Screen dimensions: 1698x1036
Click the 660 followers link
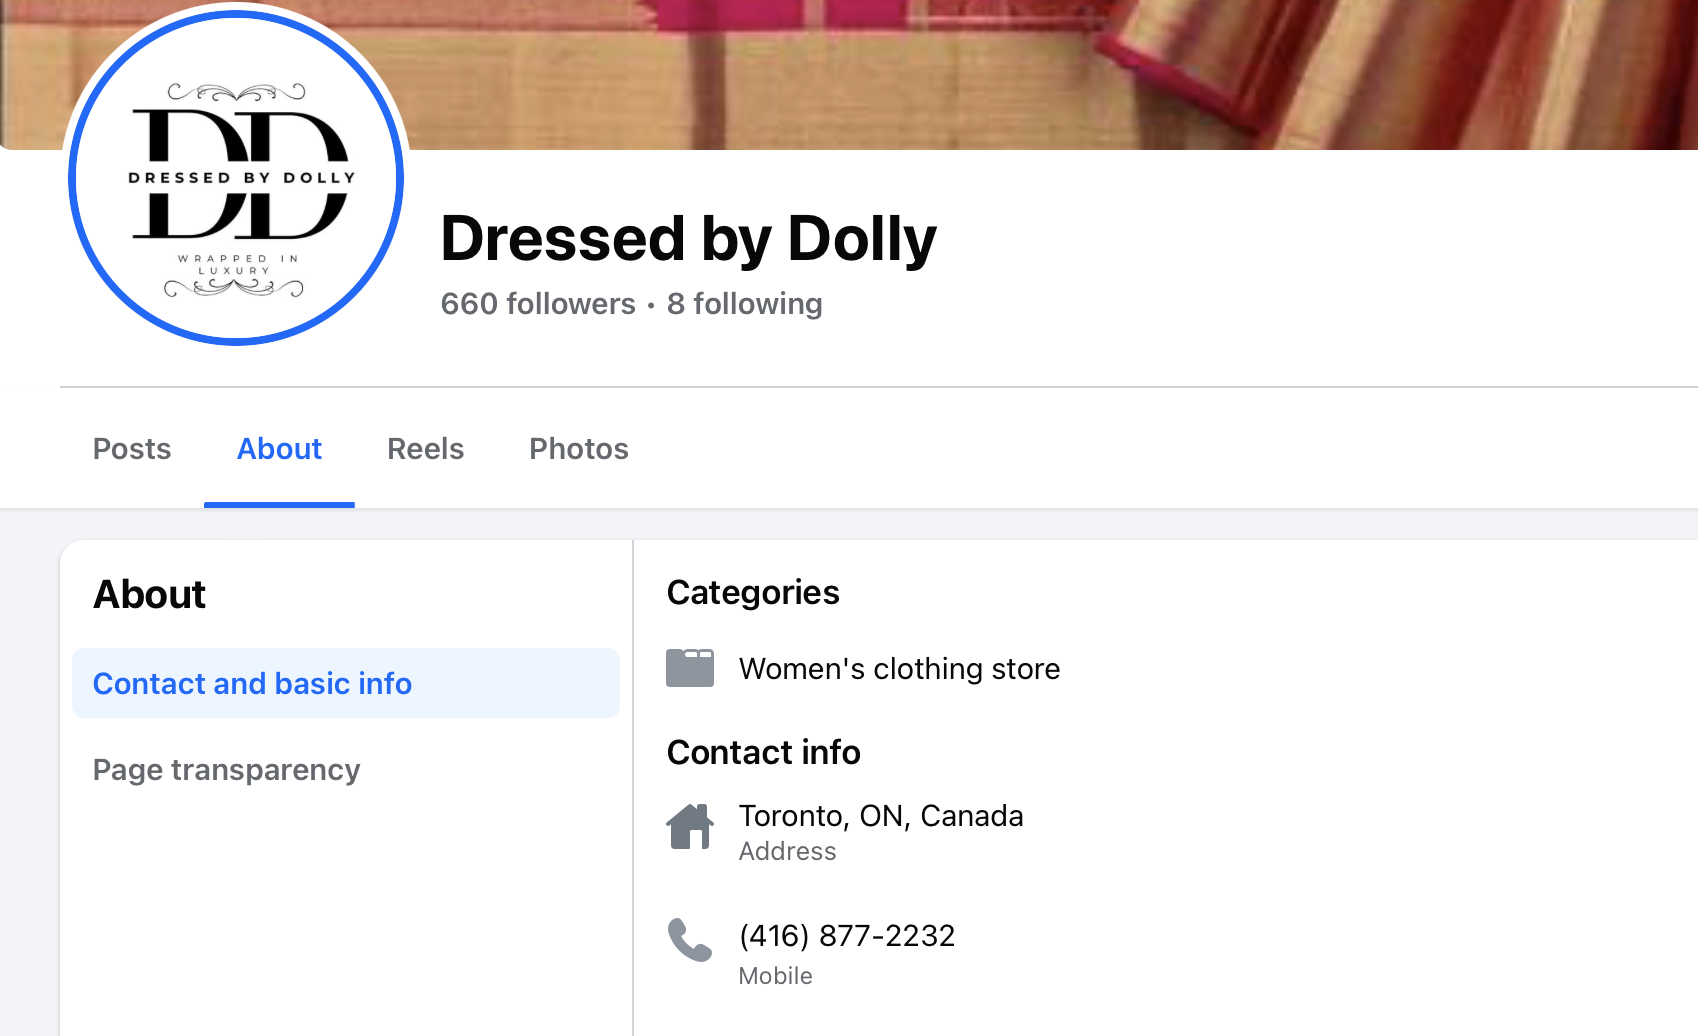tap(538, 304)
